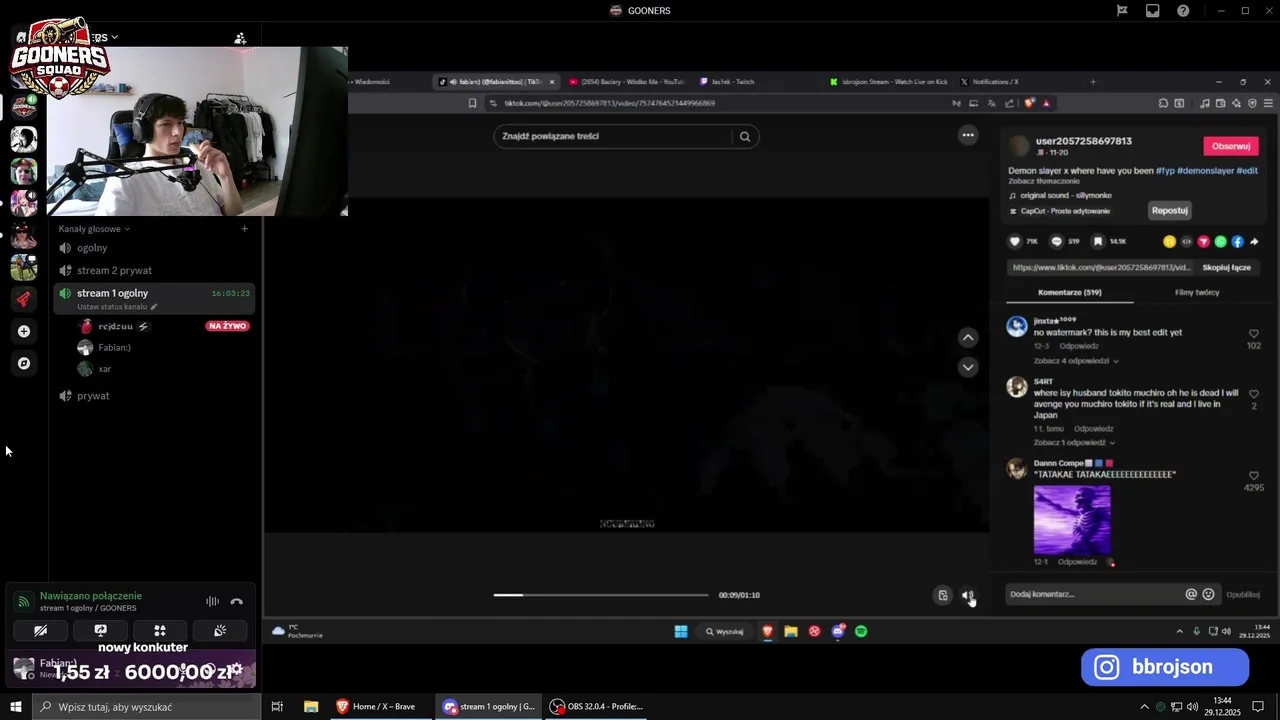Switch to Komentarze (519) tab

(x=1070, y=292)
